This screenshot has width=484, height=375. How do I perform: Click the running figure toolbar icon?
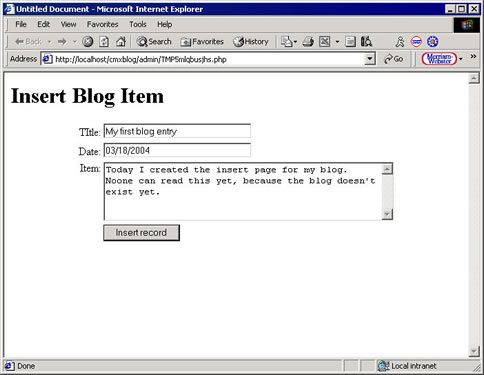tap(400, 42)
